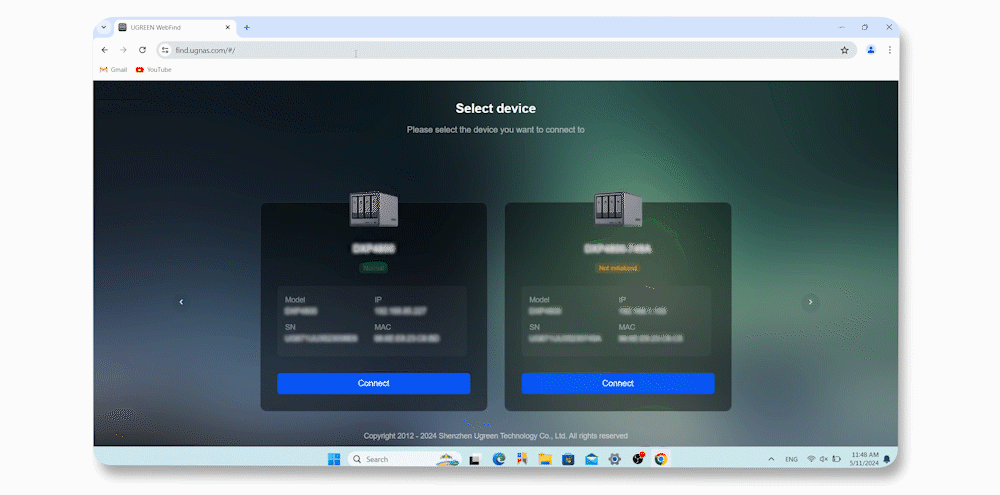Click the left device NAS thumbnail image
Image resolution: width=1000 pixels, height=495 pixels.
point(373,209)
